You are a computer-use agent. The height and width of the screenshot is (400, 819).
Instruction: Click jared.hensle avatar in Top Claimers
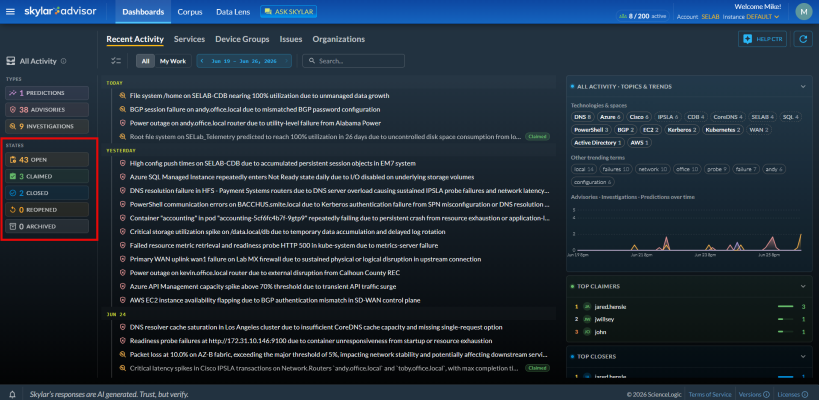pos(587,307)
